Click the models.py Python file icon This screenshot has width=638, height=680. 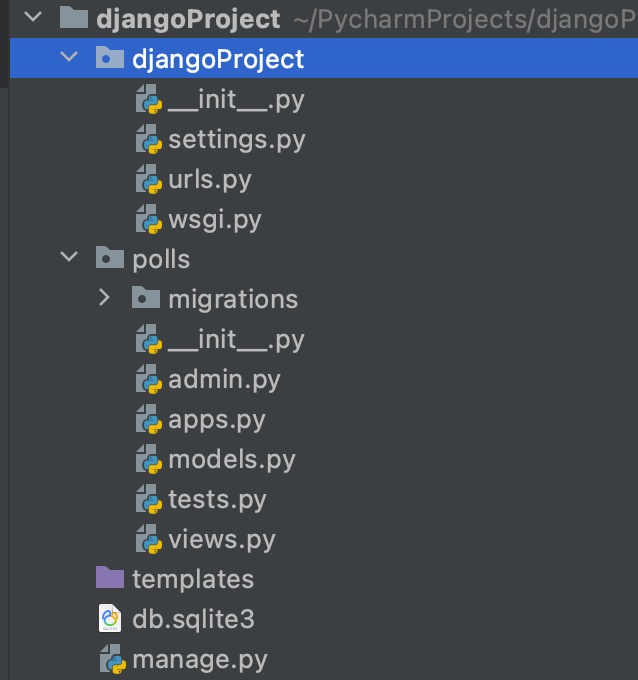[149, 459]
